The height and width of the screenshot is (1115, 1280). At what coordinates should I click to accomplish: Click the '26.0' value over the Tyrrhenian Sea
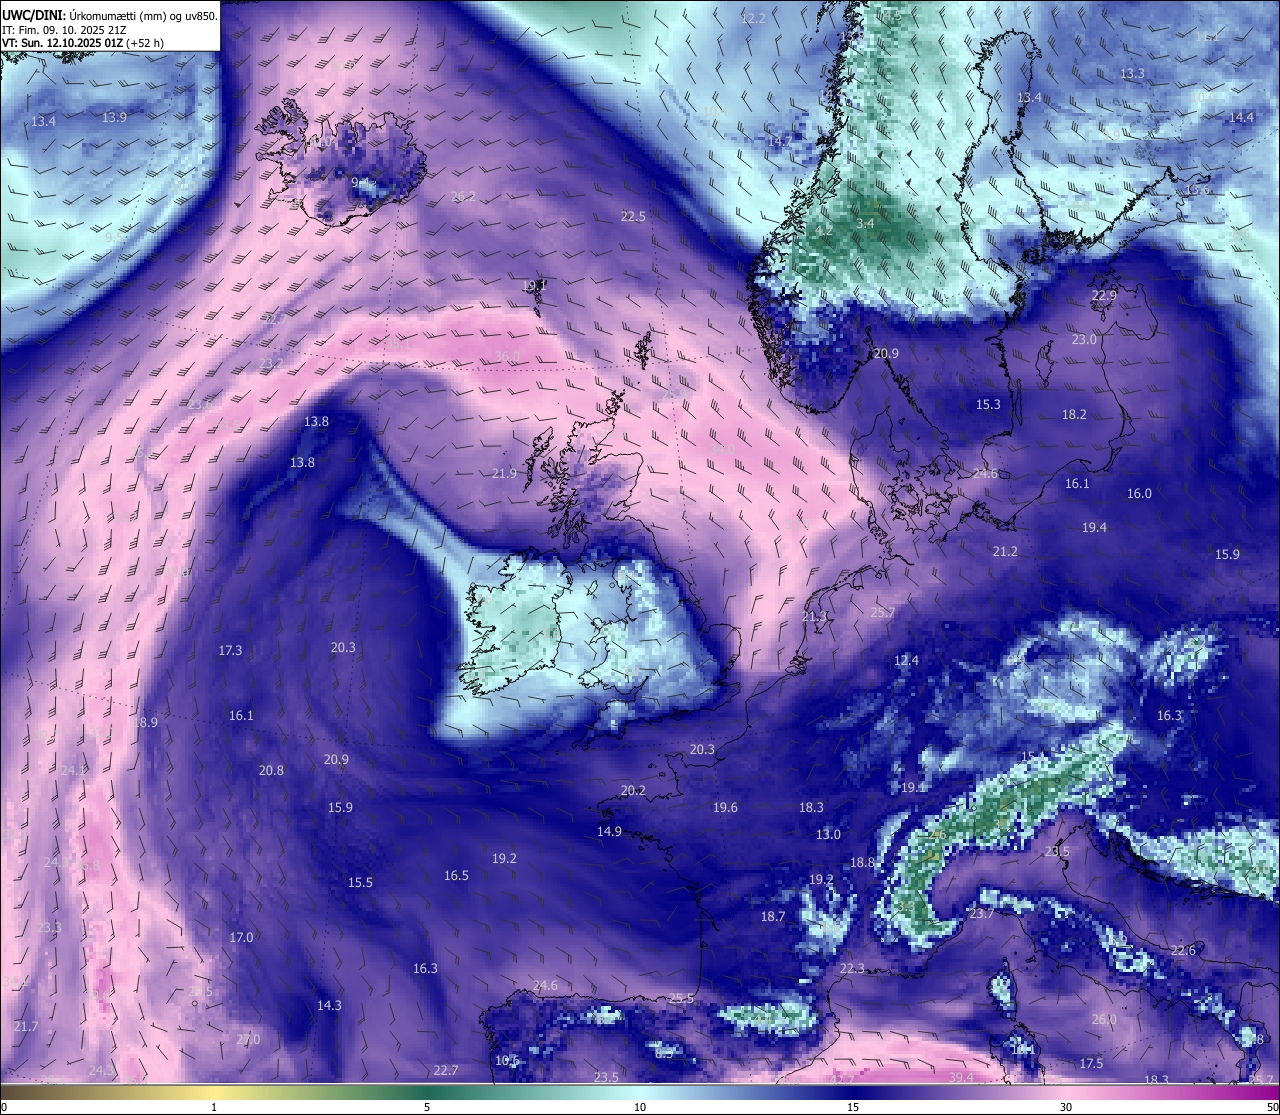(x=1104, y=1019)
